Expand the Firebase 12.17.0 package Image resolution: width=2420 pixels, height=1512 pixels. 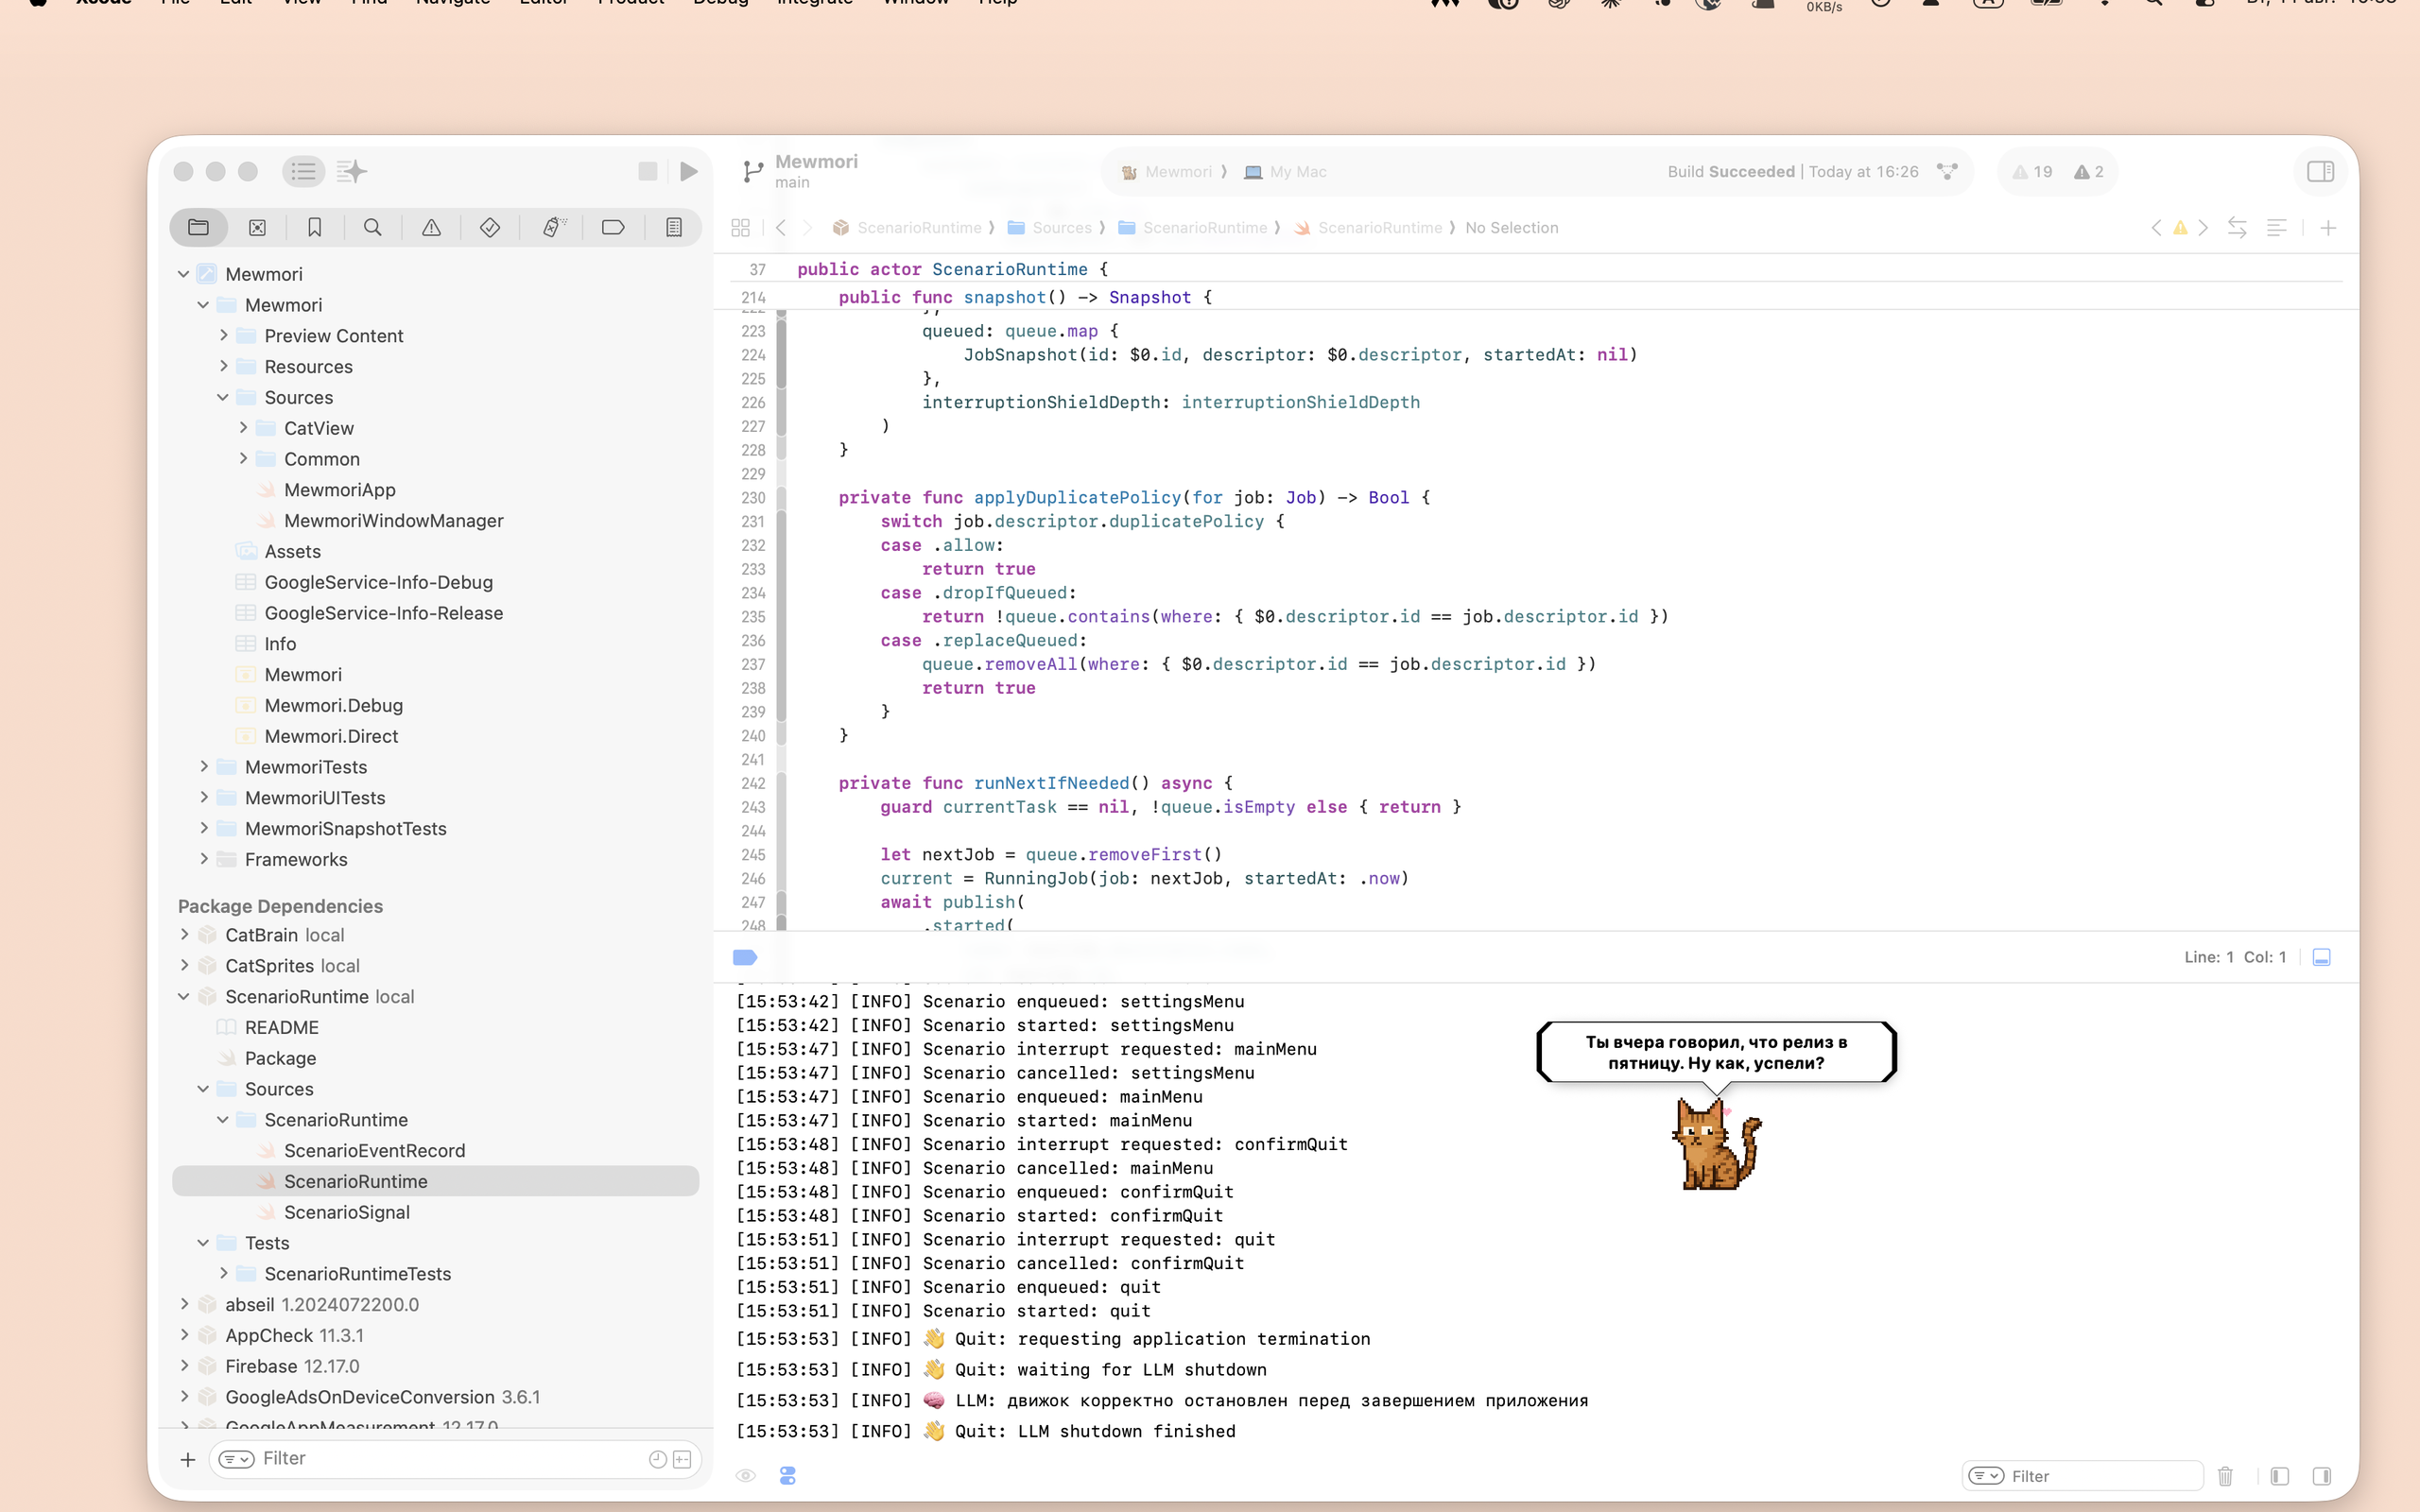[x=183, y=1365]
